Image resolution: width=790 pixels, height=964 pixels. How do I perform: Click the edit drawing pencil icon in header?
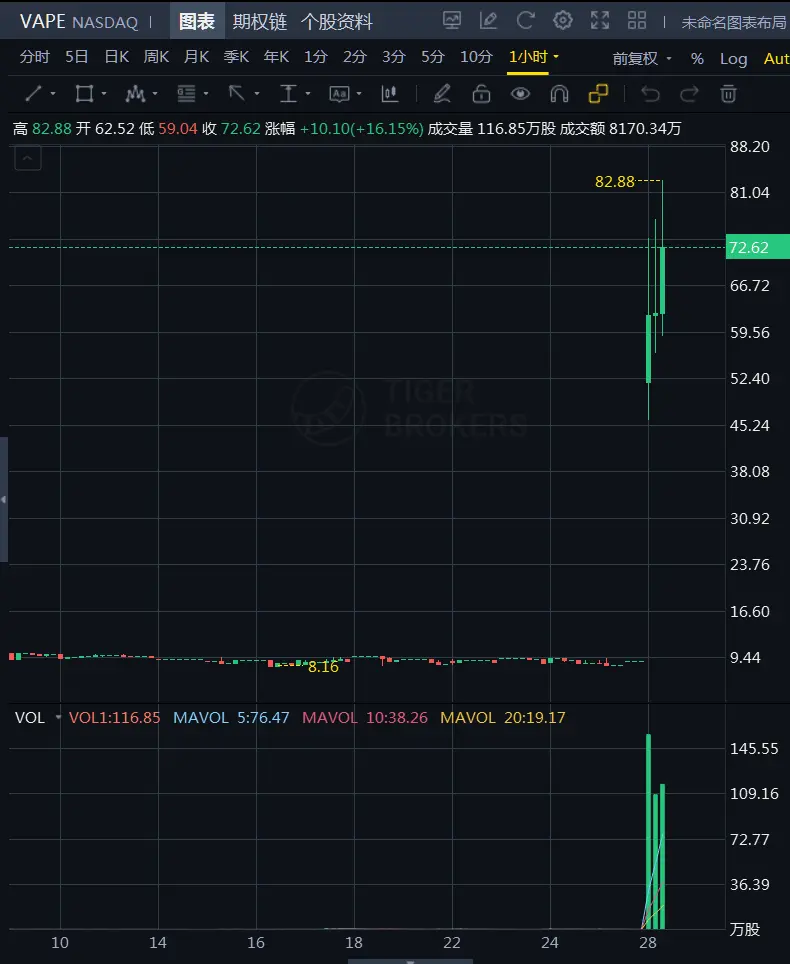click(488, 21)
